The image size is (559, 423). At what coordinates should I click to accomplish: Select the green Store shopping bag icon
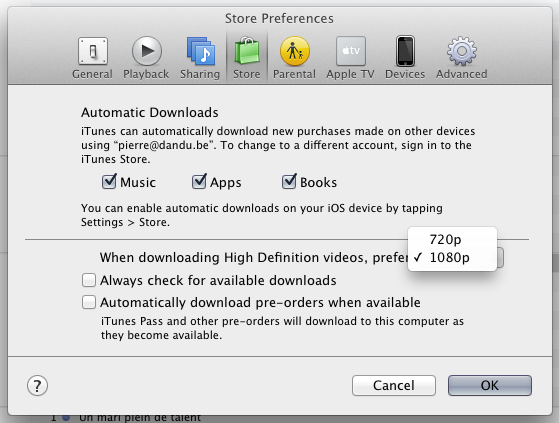[x=247, y=51]
